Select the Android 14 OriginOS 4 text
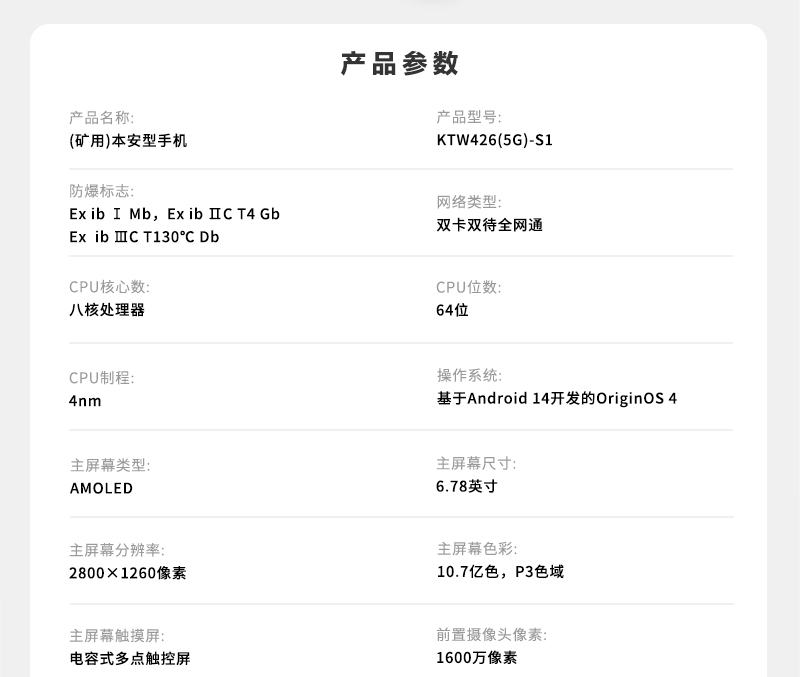This screenshot has width=800, height=677. tap(556, 399)
